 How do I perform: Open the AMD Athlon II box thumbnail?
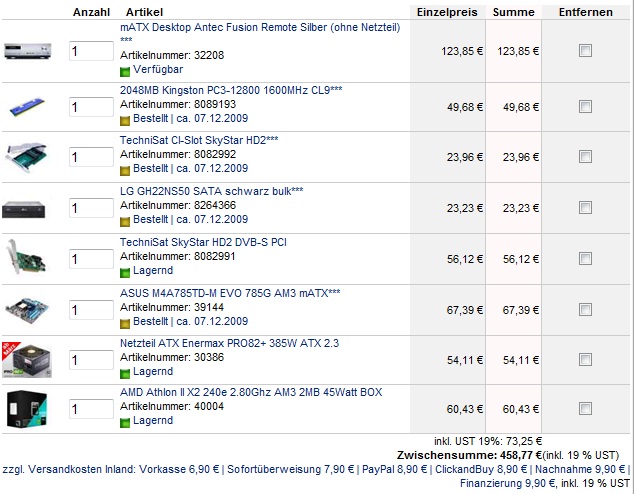(x=27, y=409)
